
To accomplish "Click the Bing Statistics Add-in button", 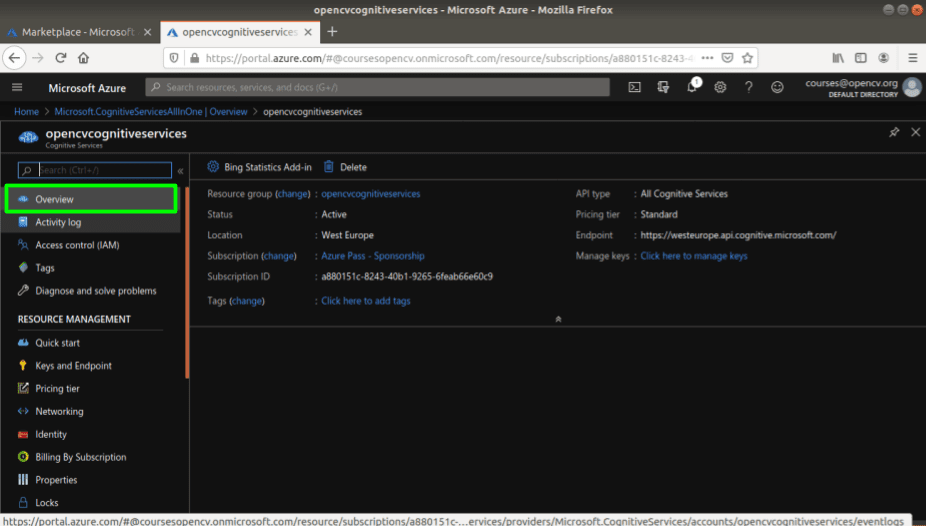I will [x=259, y=167].
